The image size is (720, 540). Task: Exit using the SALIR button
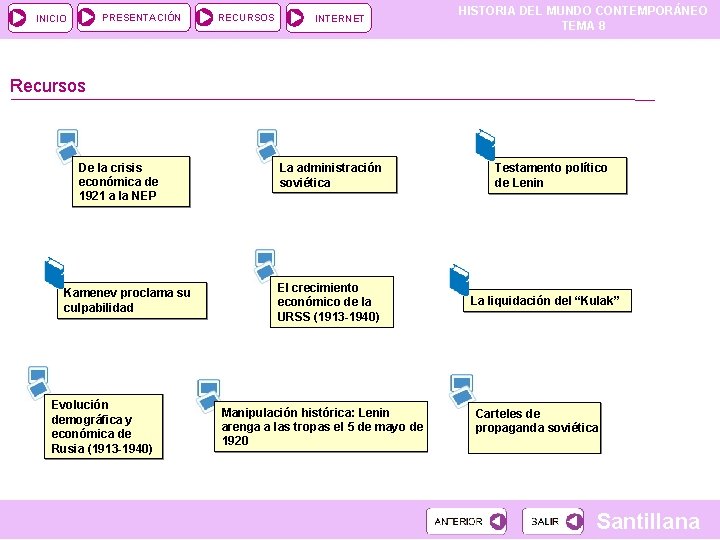pos(553,521)
